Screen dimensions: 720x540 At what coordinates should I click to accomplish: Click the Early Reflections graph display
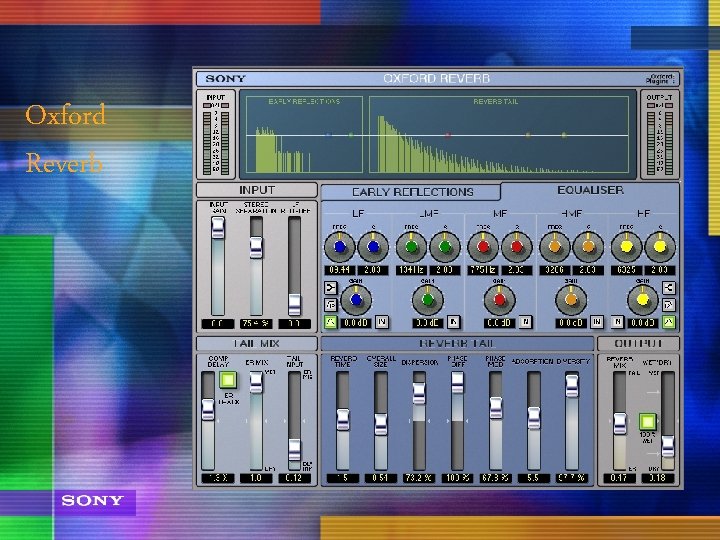pos(304,135)
